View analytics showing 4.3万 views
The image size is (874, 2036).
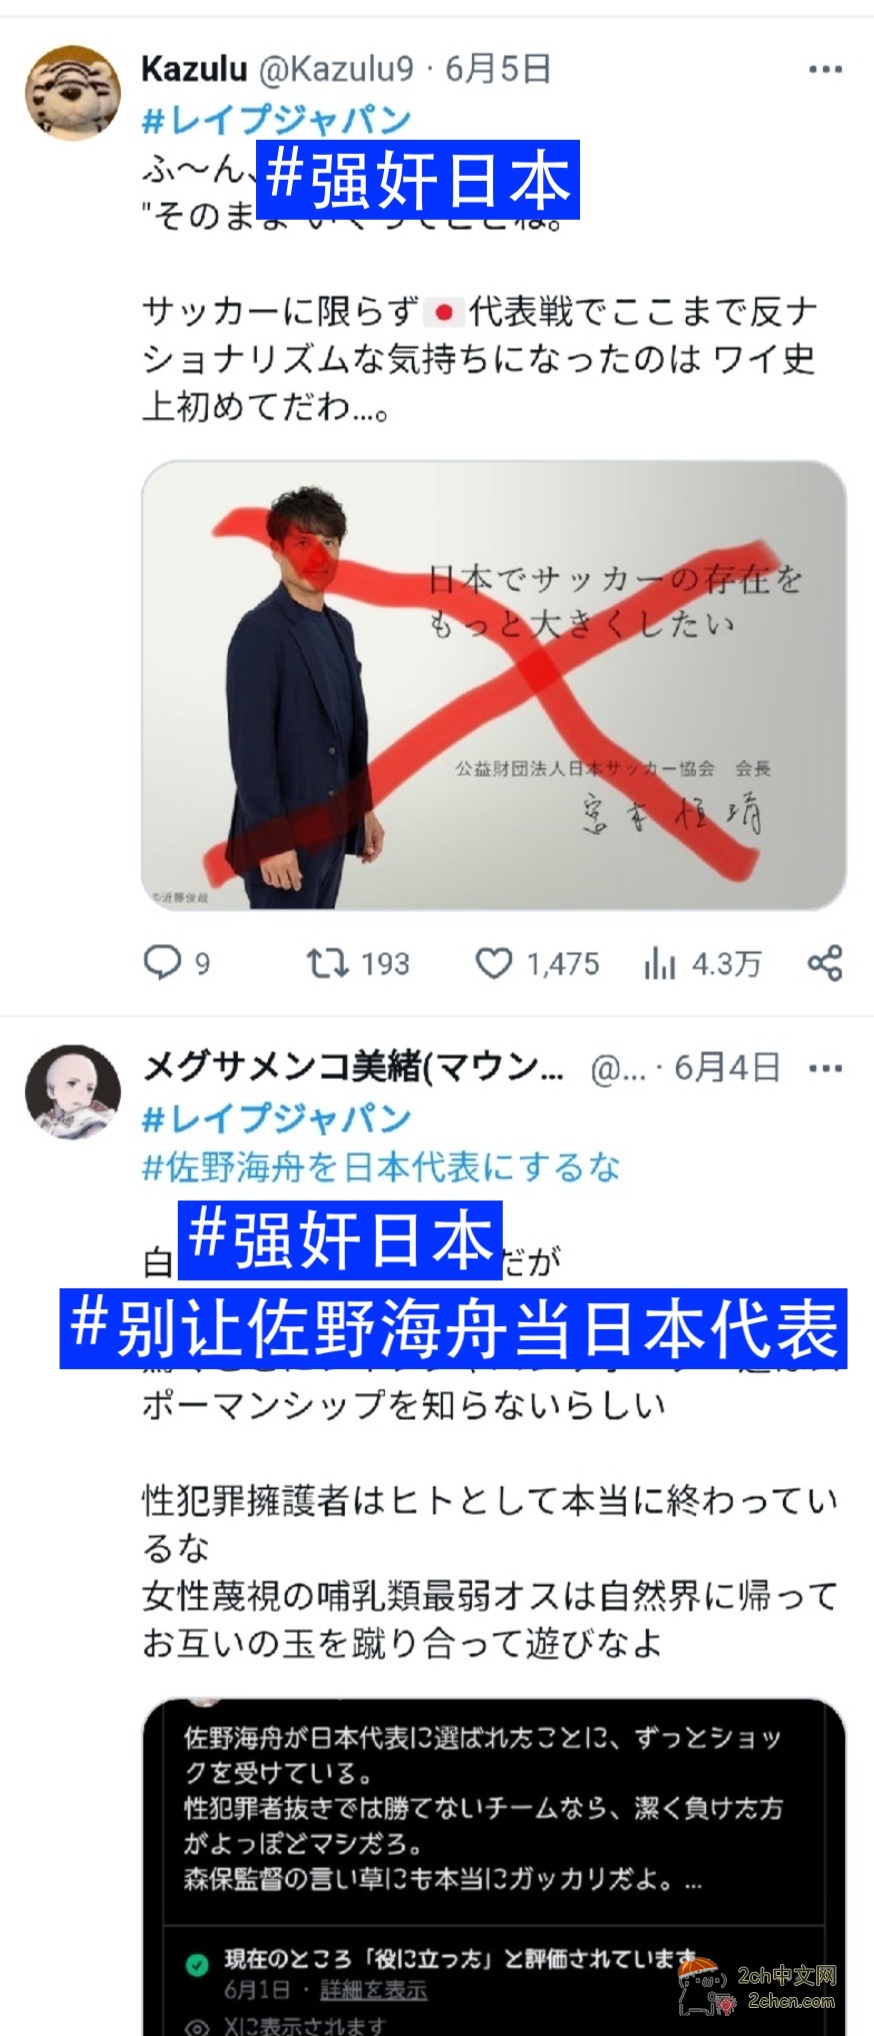702,964
